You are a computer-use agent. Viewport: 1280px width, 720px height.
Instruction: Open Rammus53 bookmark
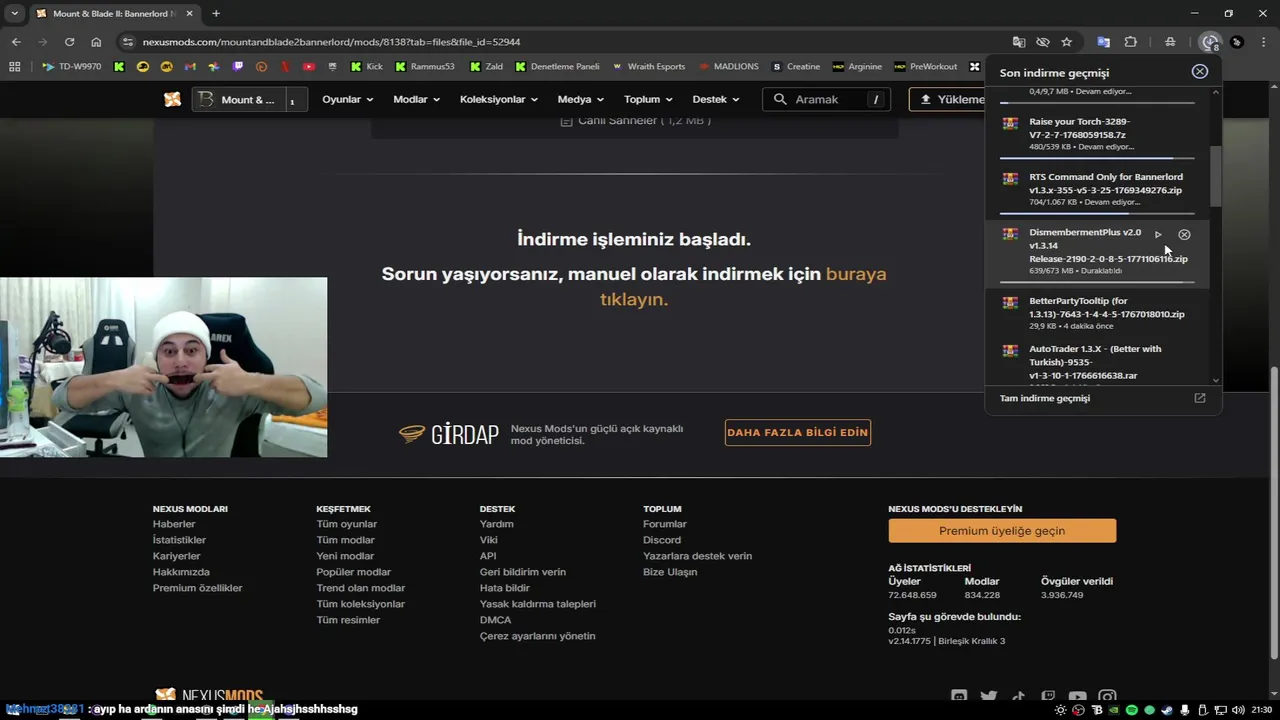point(424,67)
